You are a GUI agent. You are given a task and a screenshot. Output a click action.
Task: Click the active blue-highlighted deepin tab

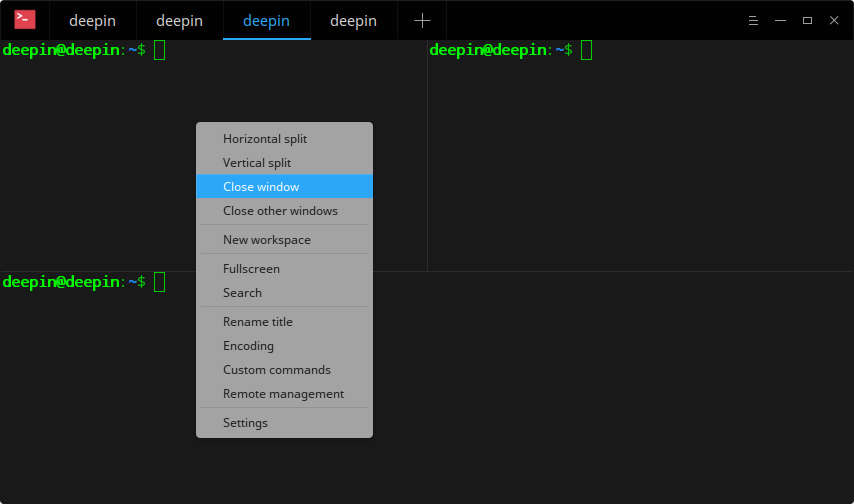(x=266, y=20)
